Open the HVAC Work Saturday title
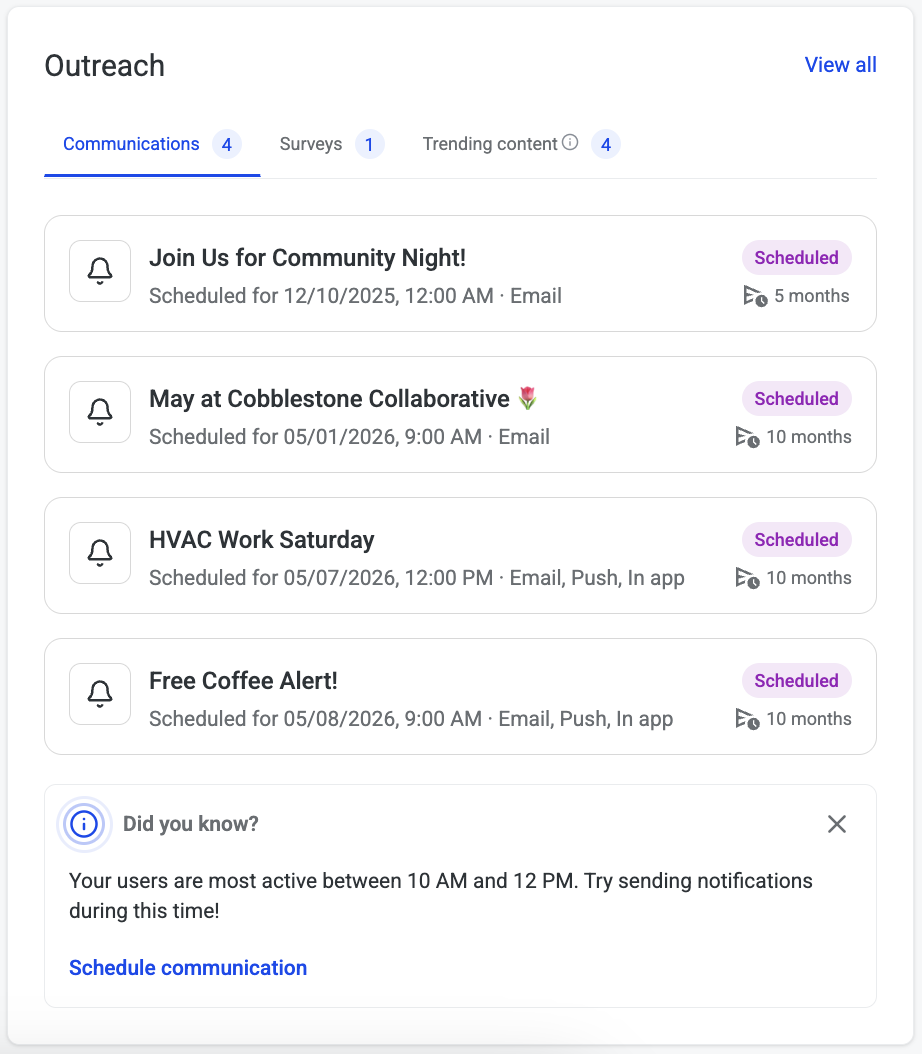This screenshot has height=1054, width=922. (x=262, y=540)
